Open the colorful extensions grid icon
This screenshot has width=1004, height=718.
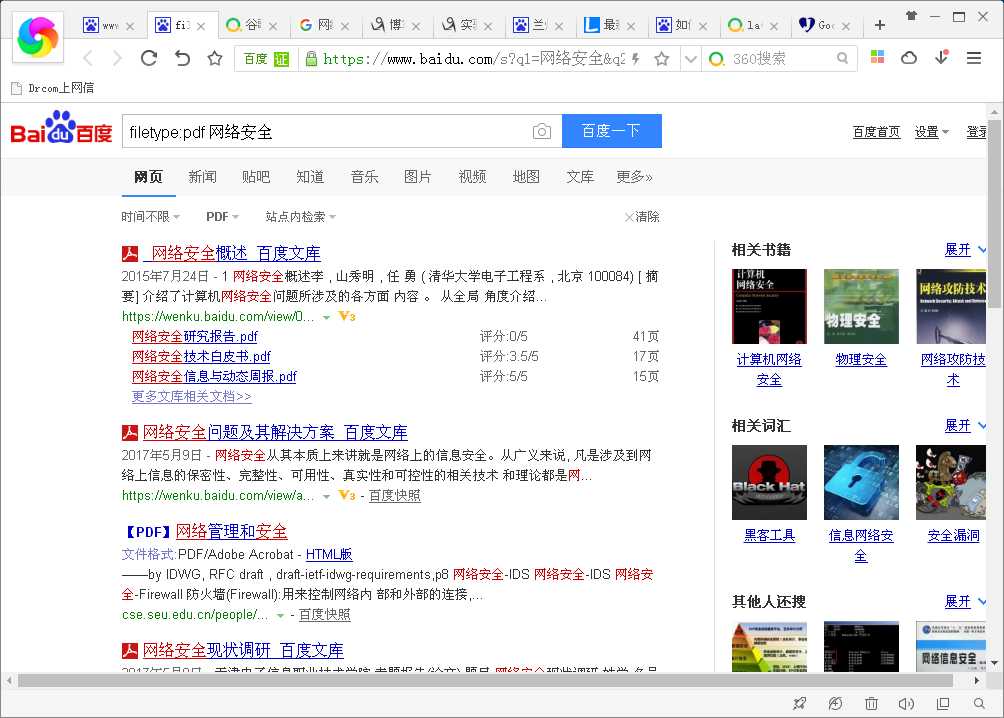click(x=878, y=57)
